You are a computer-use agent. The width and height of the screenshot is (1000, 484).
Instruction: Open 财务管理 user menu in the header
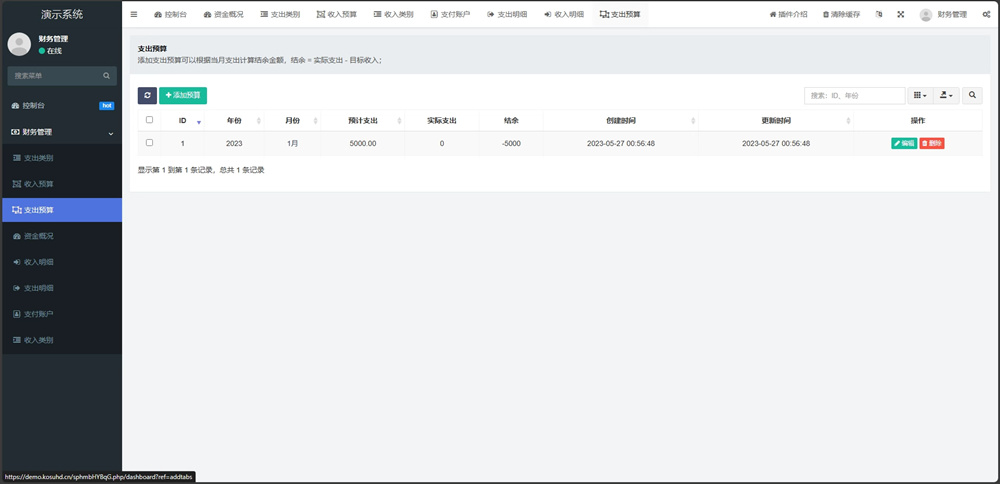[943, 14]
